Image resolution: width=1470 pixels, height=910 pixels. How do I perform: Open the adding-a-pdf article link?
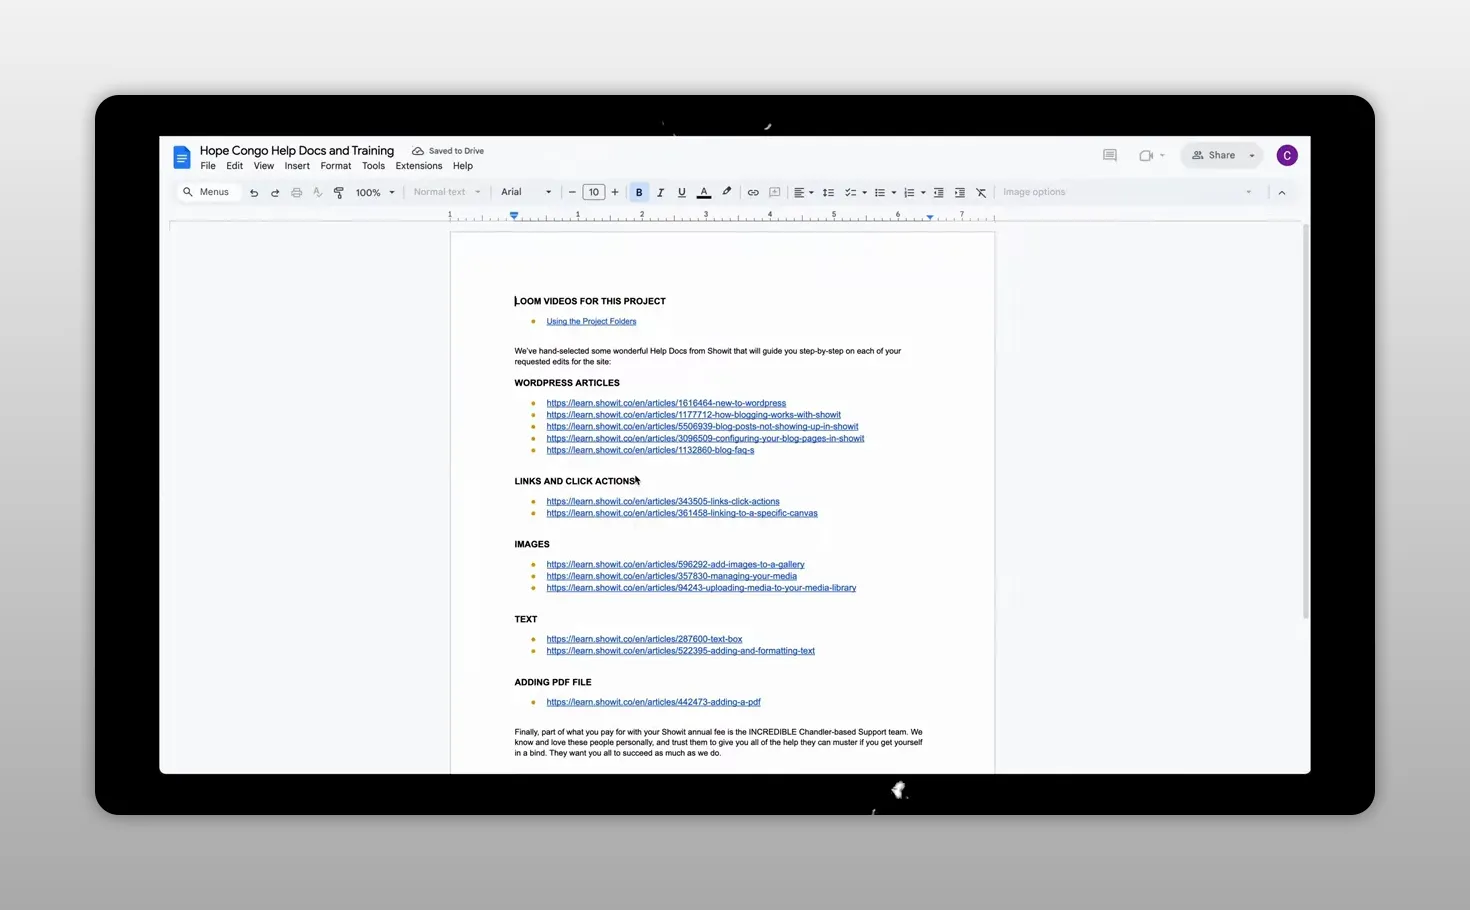[653, 702]
